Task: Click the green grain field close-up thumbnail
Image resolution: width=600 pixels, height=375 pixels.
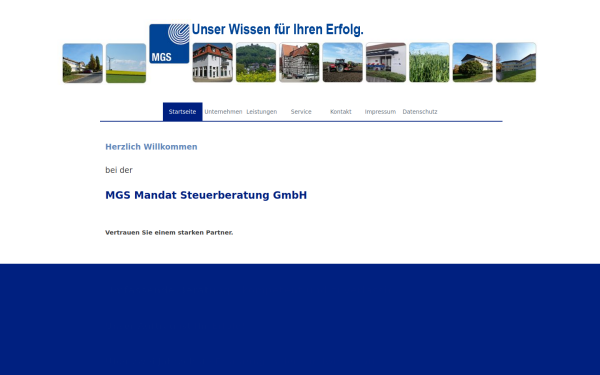Action: pos(429,62)
